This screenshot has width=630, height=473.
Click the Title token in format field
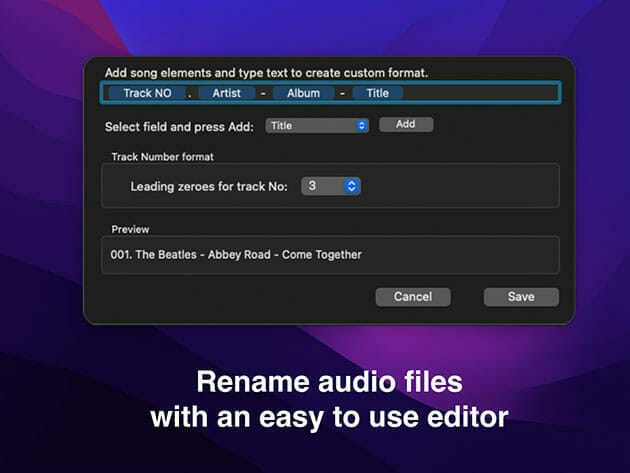tap(377, 93)
